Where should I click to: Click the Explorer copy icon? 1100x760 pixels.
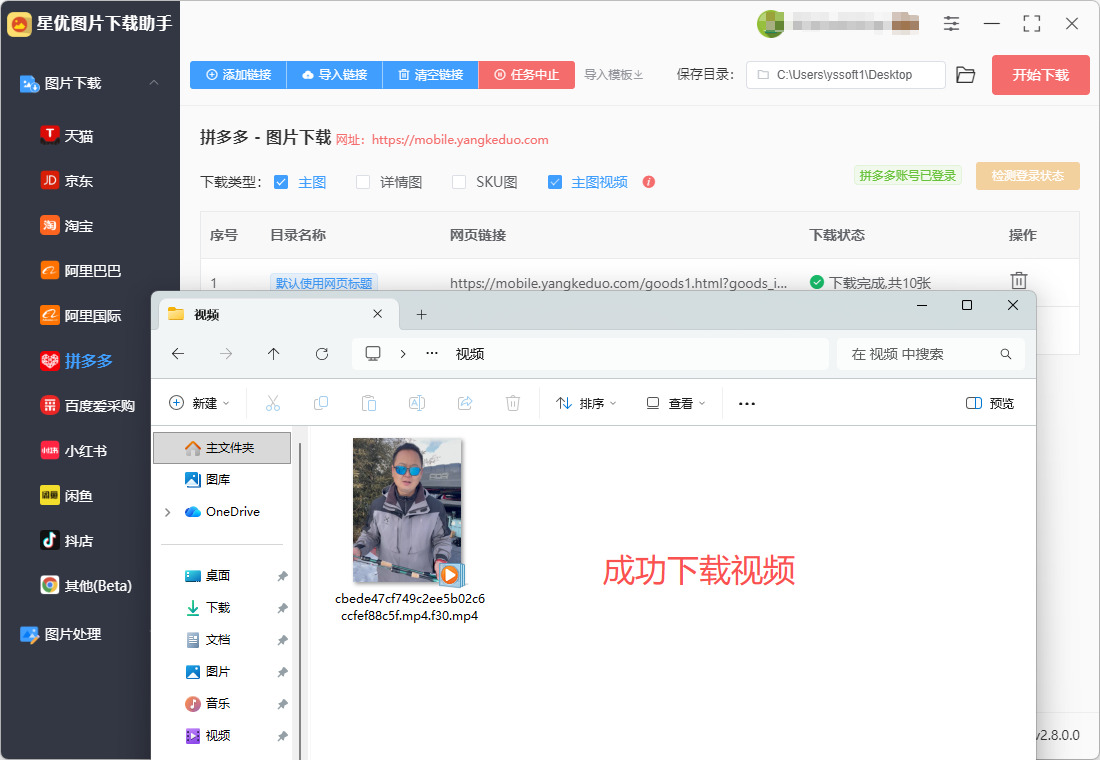click(321, 403)
